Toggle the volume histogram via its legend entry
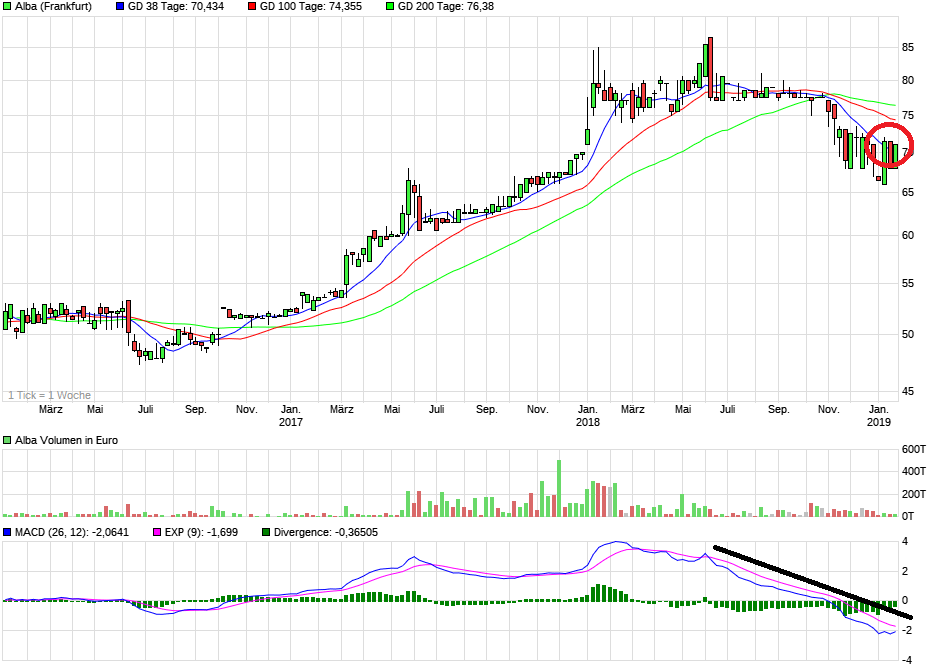940x670 pixels. tap(8, 439)
